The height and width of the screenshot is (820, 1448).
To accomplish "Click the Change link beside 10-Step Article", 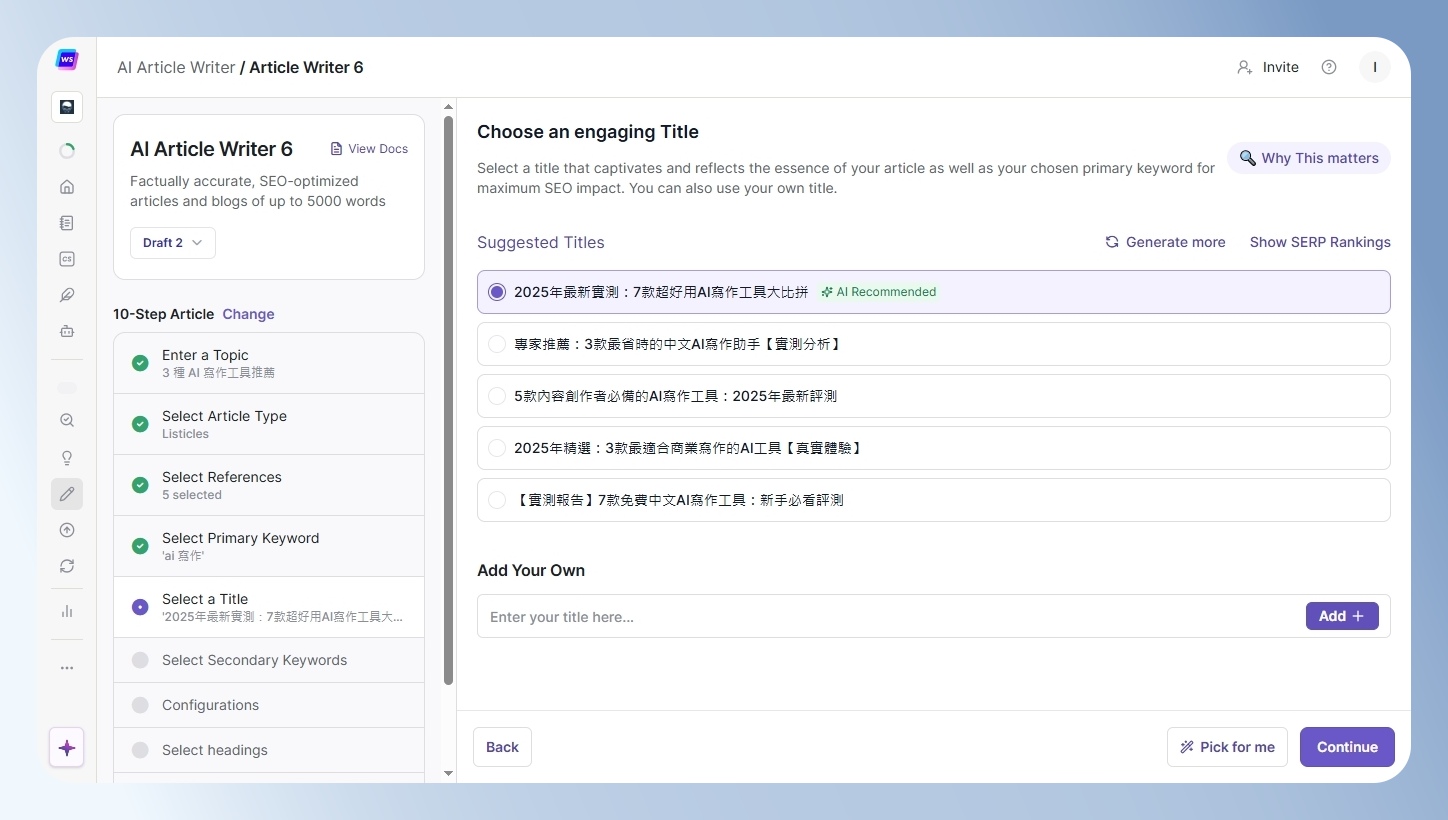I will click(x=248, y=314).
